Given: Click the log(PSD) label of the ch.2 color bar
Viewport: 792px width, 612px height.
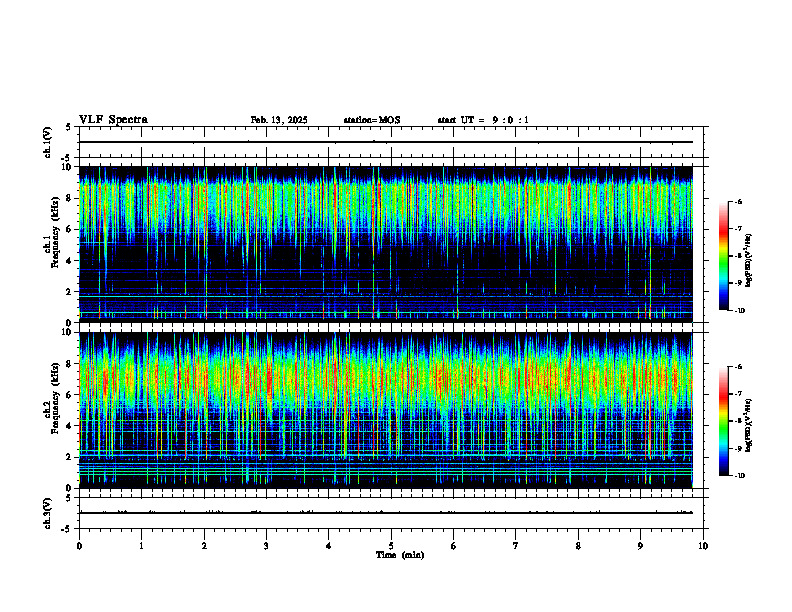Looking at the screenshot, I should tap(749, 425).
